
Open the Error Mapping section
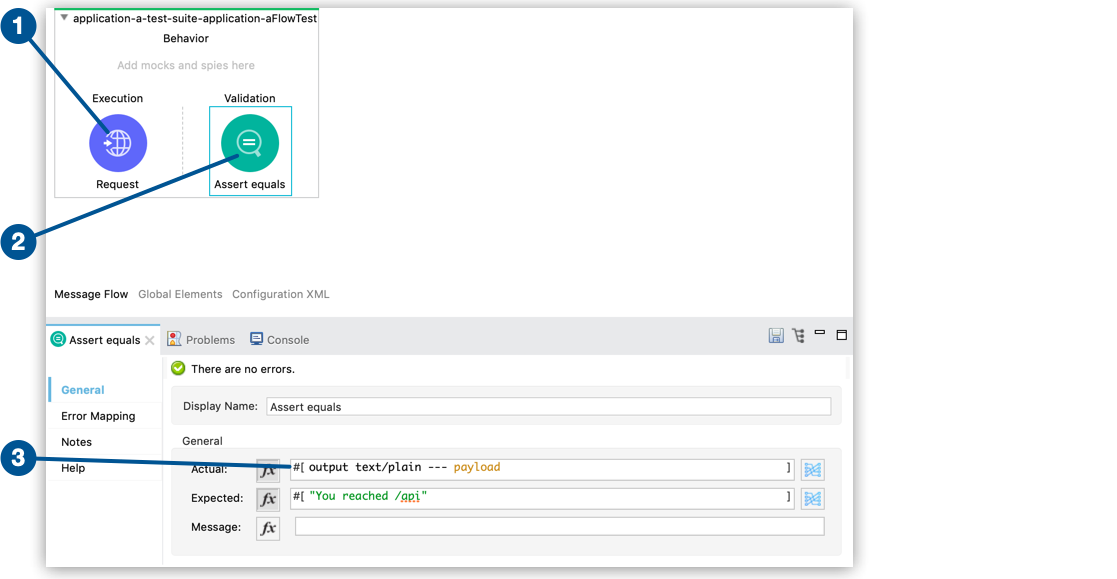coord(98,416)
